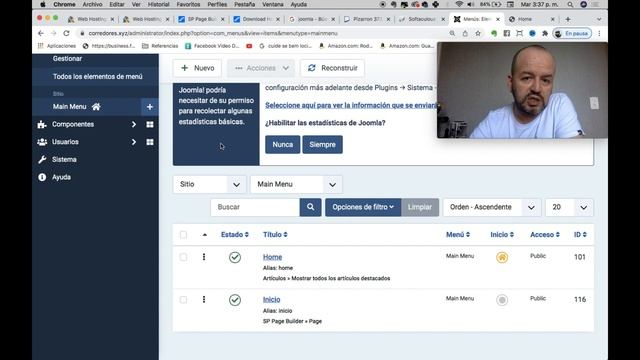
Task: Open new browser tab with plus
Action: click(568, 19)
